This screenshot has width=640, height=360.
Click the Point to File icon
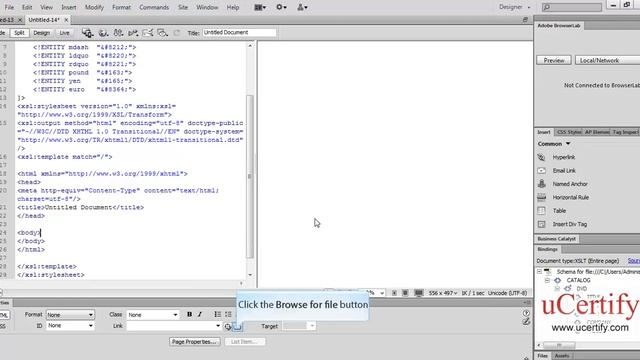pos(228,326)
